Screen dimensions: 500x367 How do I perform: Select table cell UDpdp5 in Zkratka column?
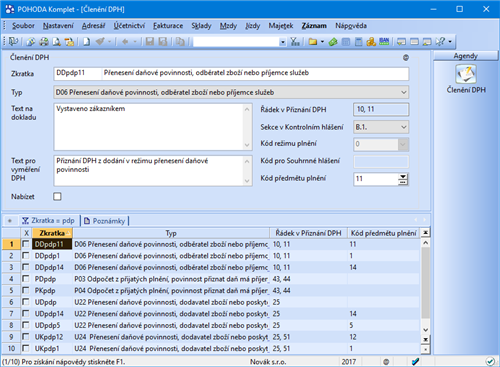(x=52, y=325)
